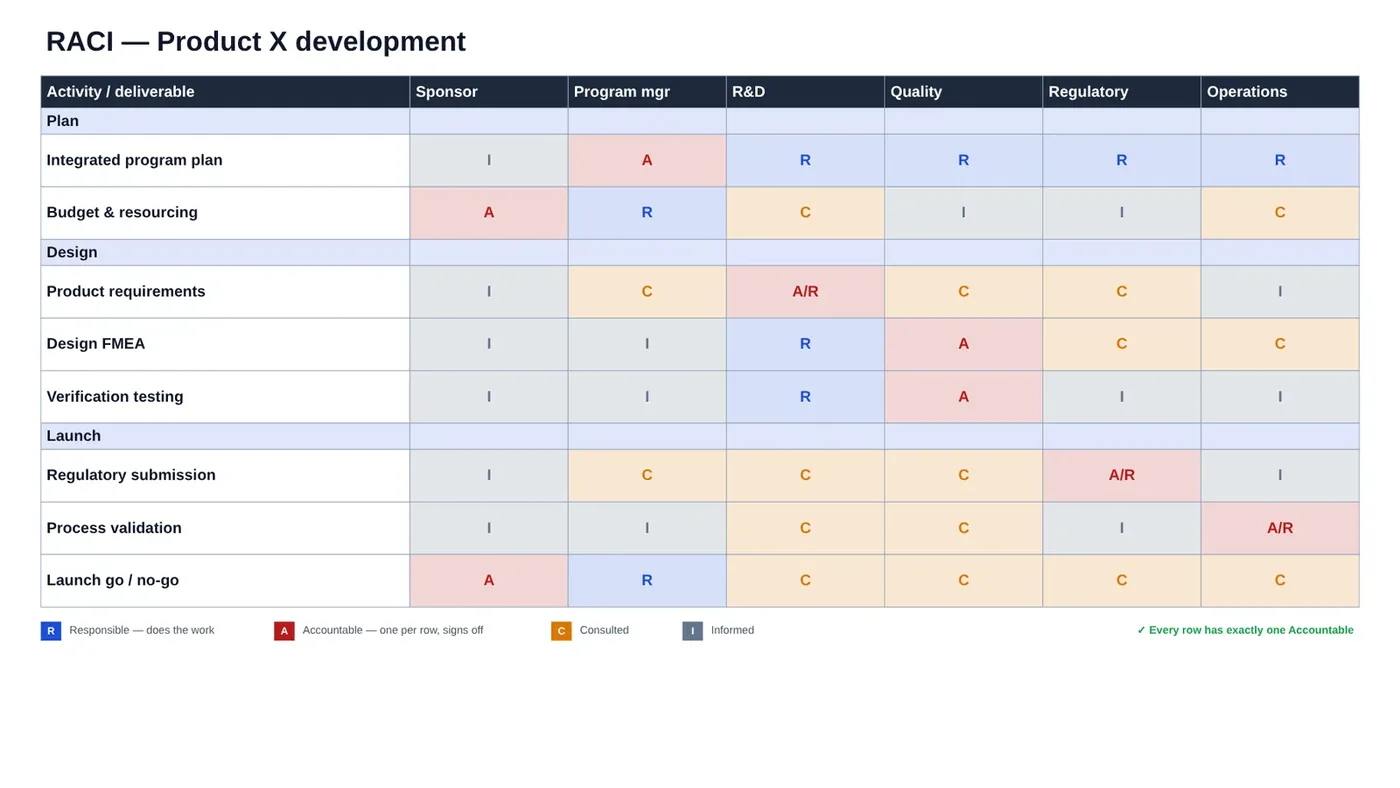This screenshot has width=1400, height=788.
Task: Click the 'Sponsor' column header
Action: click(x=489, y=92)
